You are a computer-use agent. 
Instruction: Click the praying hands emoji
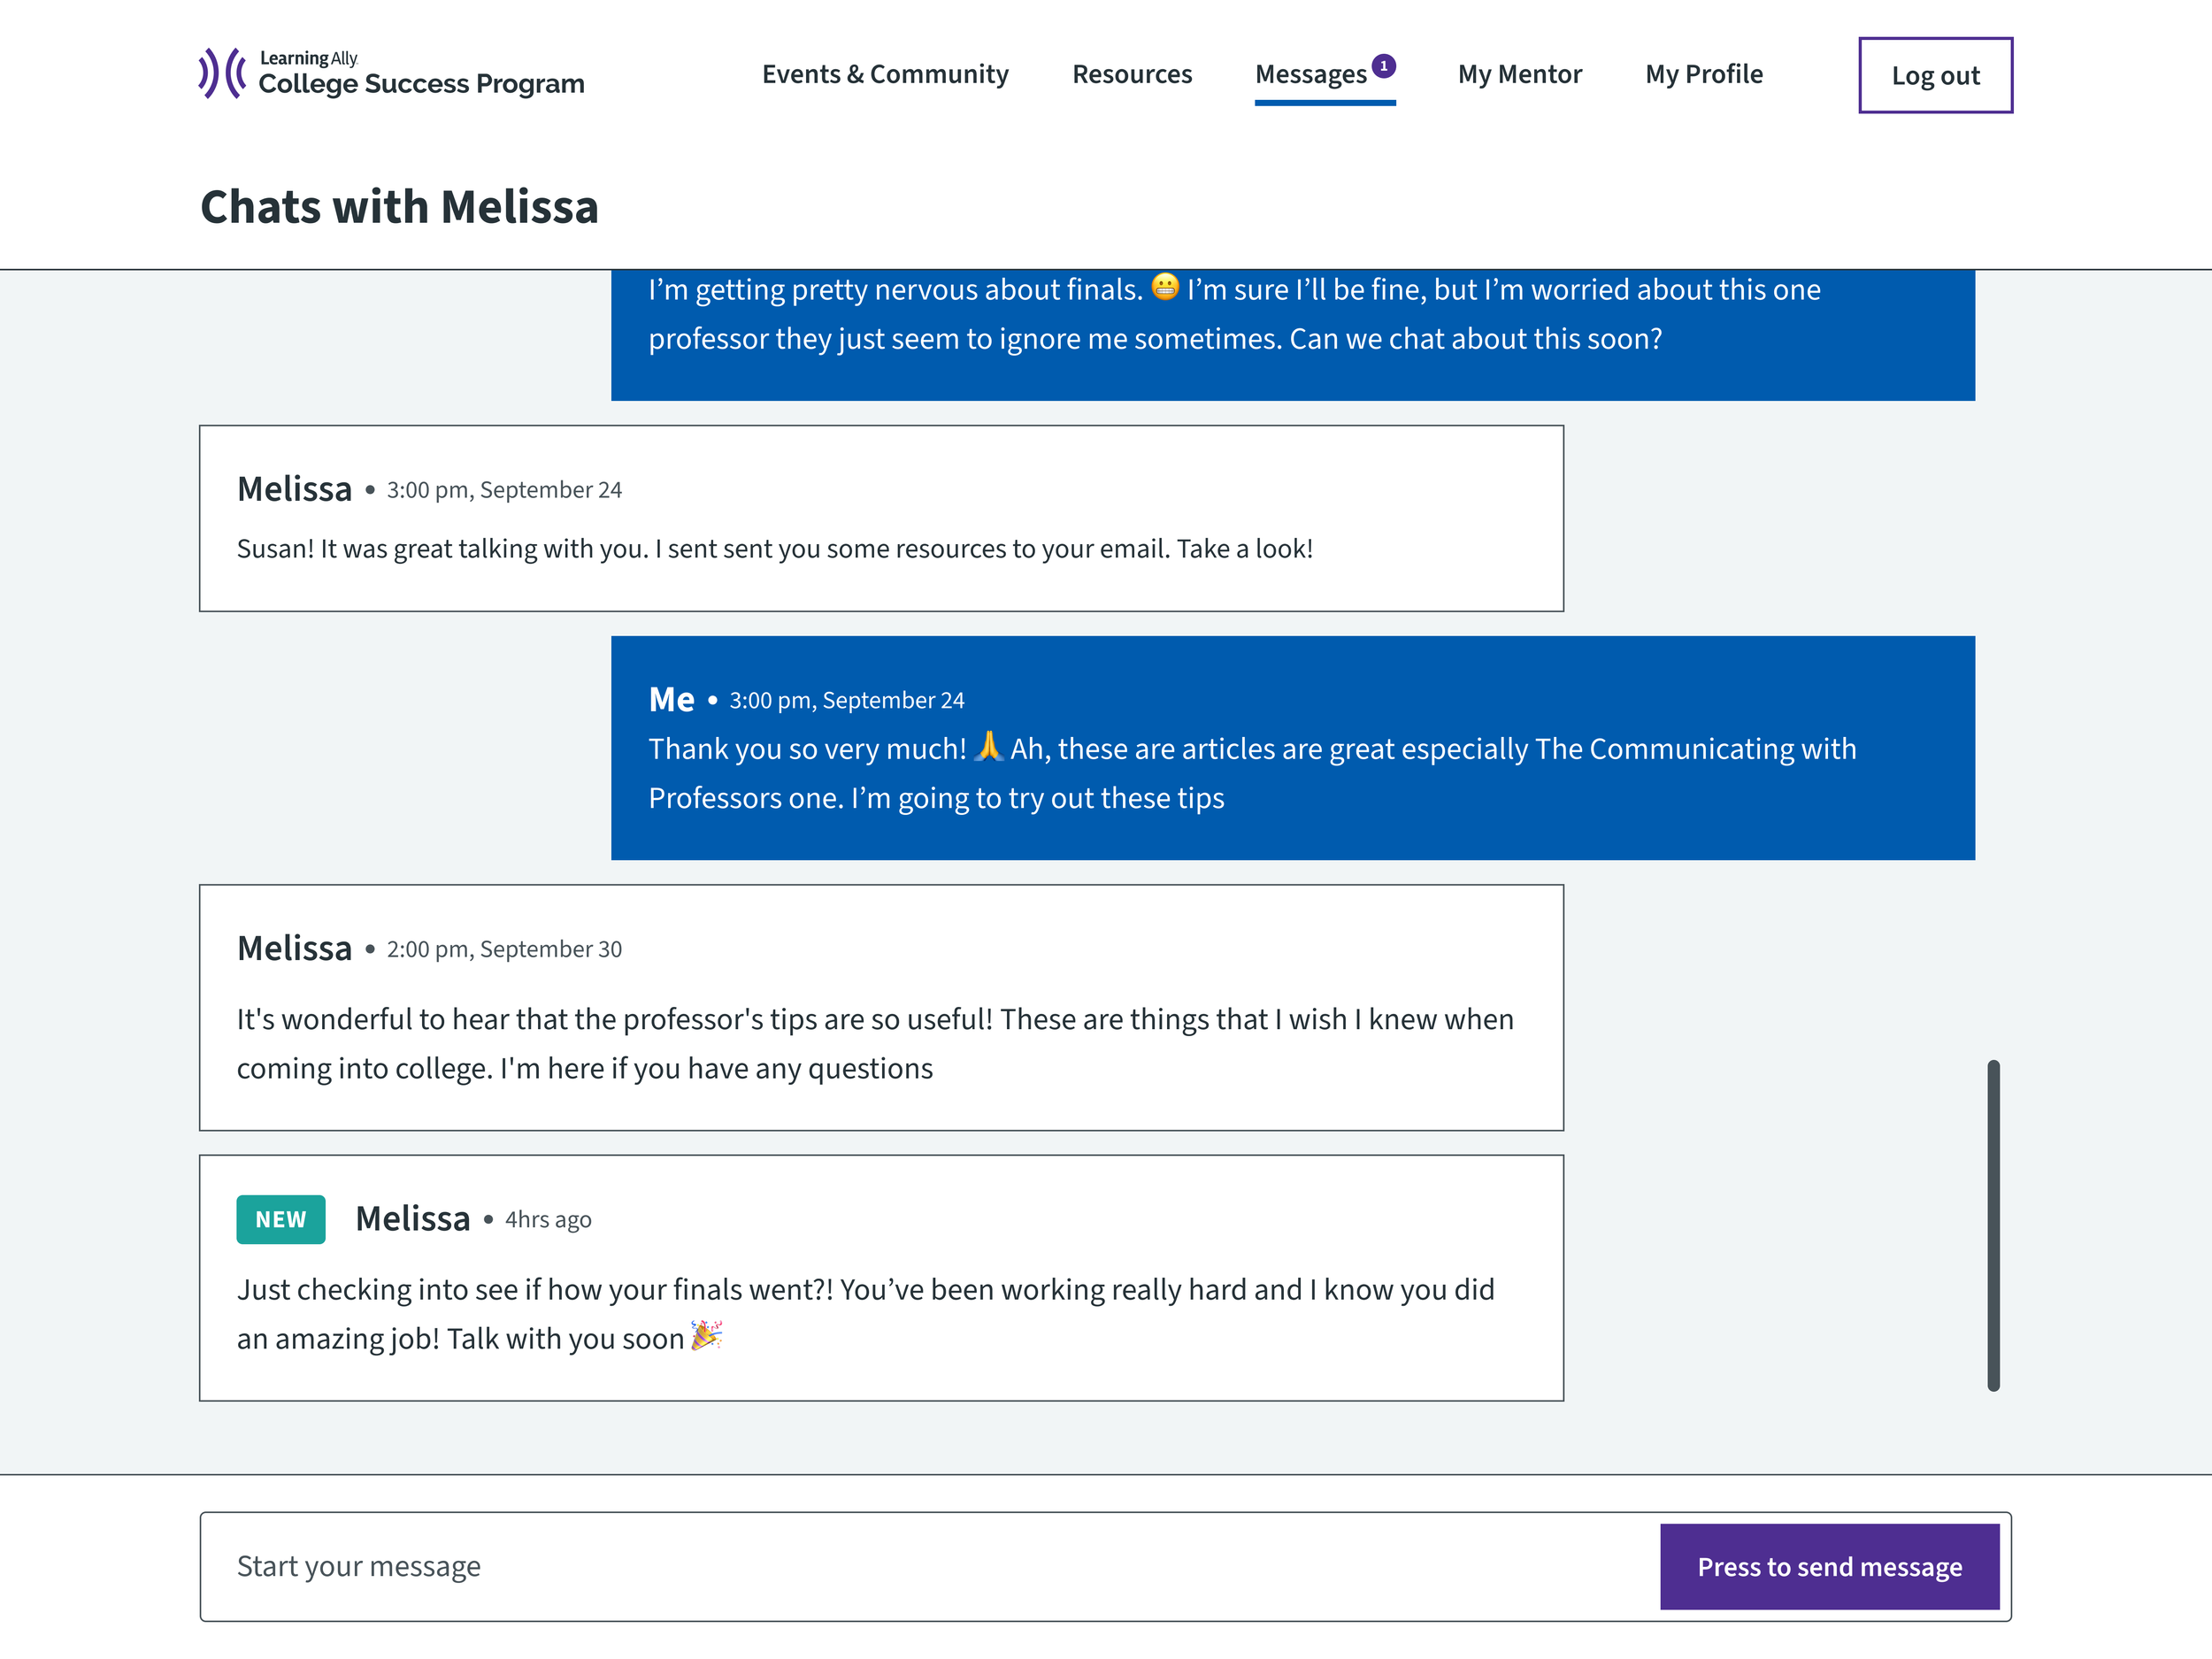[x=988, y=746]
